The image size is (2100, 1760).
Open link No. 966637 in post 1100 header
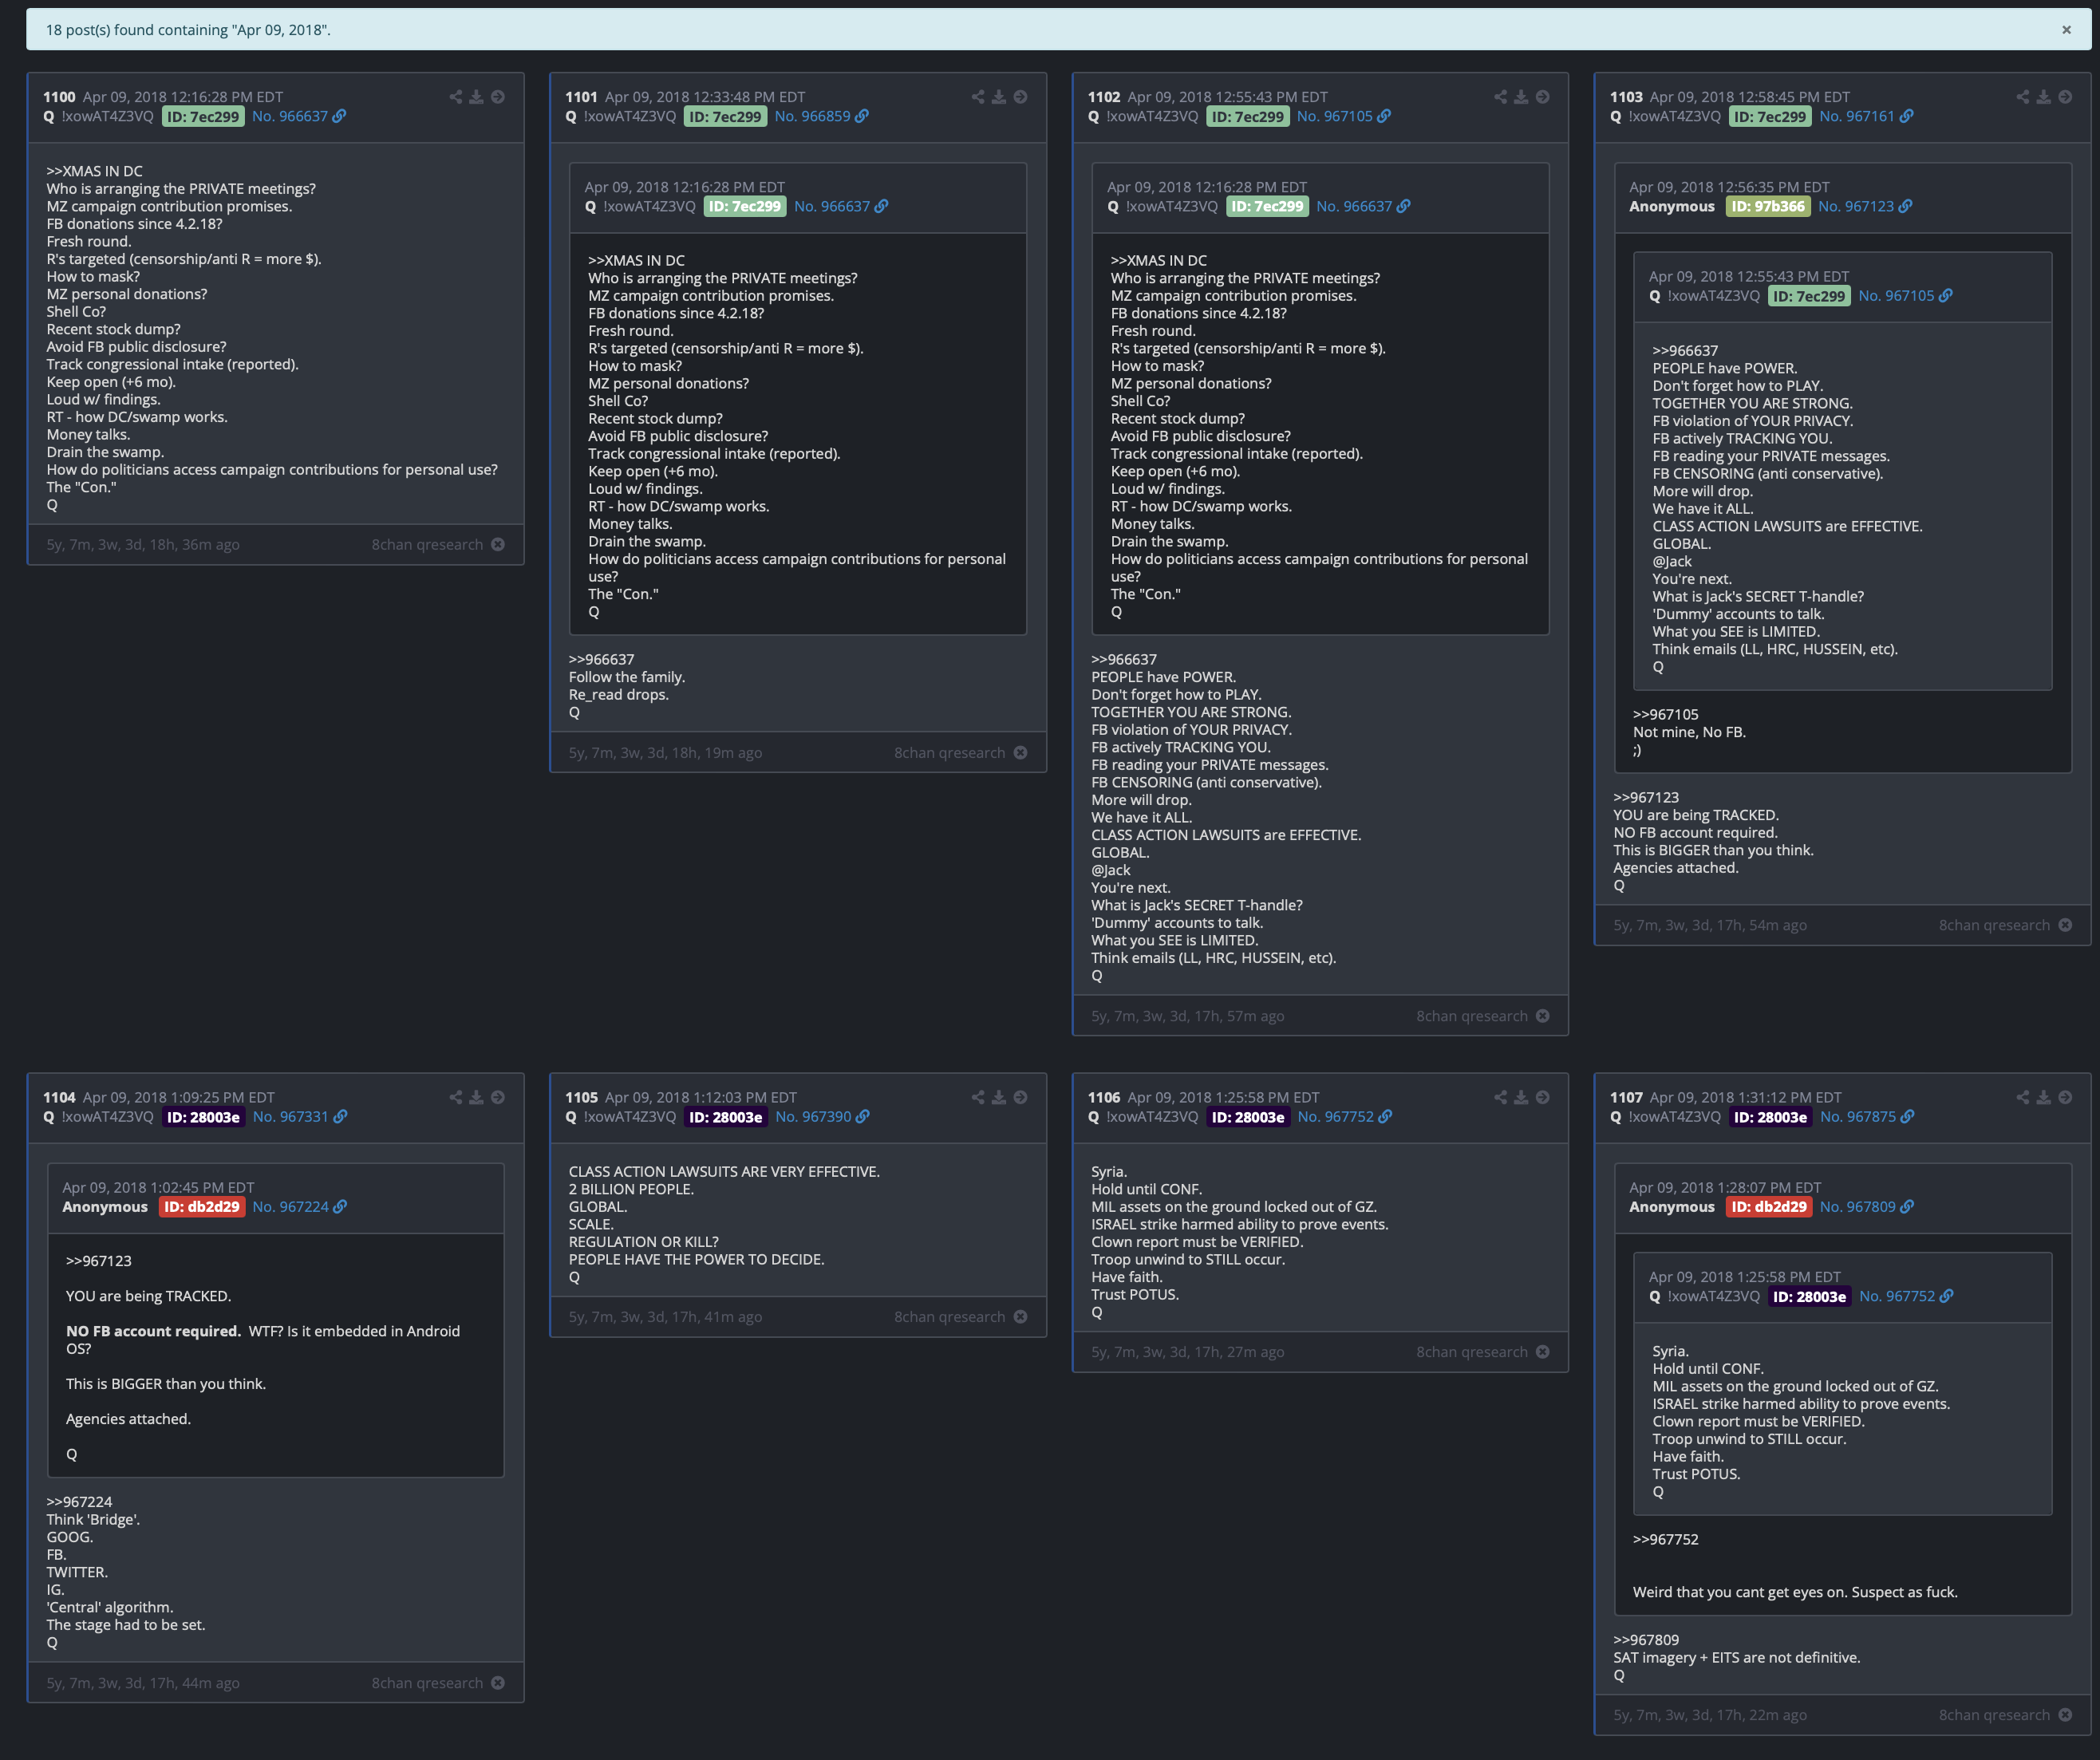tap(299, 116)
